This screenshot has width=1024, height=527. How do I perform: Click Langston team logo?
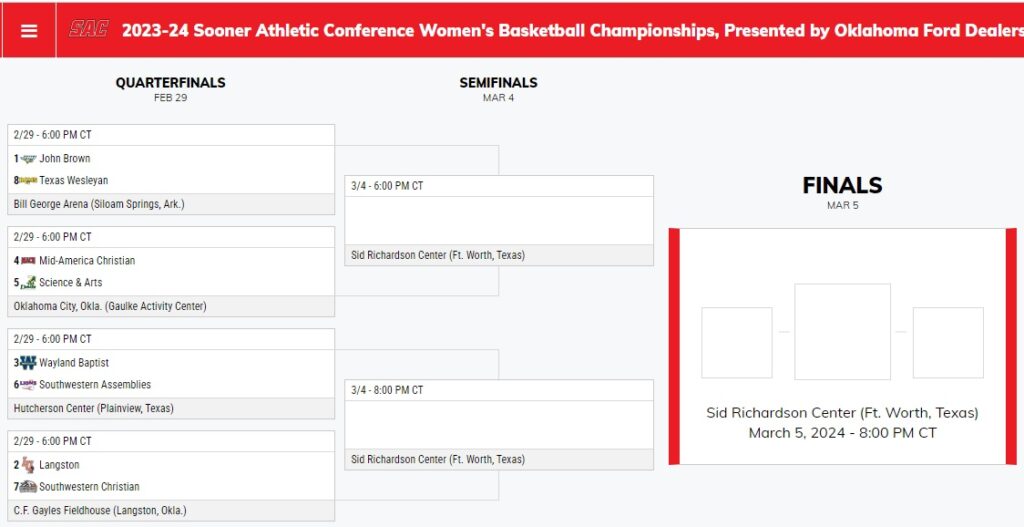28,465
